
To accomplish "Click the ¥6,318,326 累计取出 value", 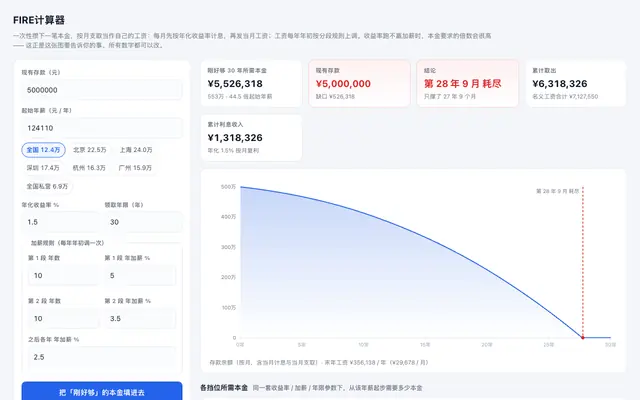I will [x=560, y=84].
